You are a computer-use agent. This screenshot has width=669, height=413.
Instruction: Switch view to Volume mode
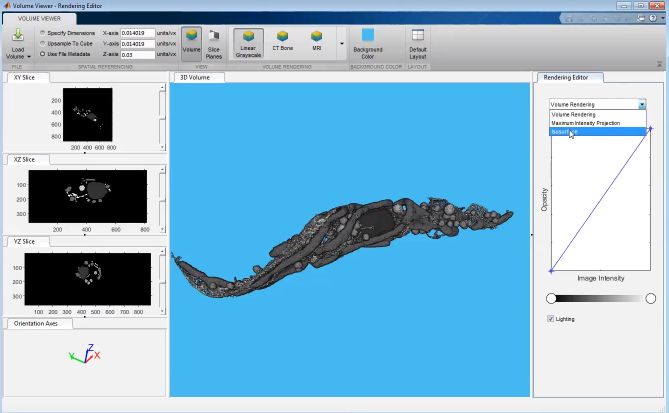(x=191, y=43)
